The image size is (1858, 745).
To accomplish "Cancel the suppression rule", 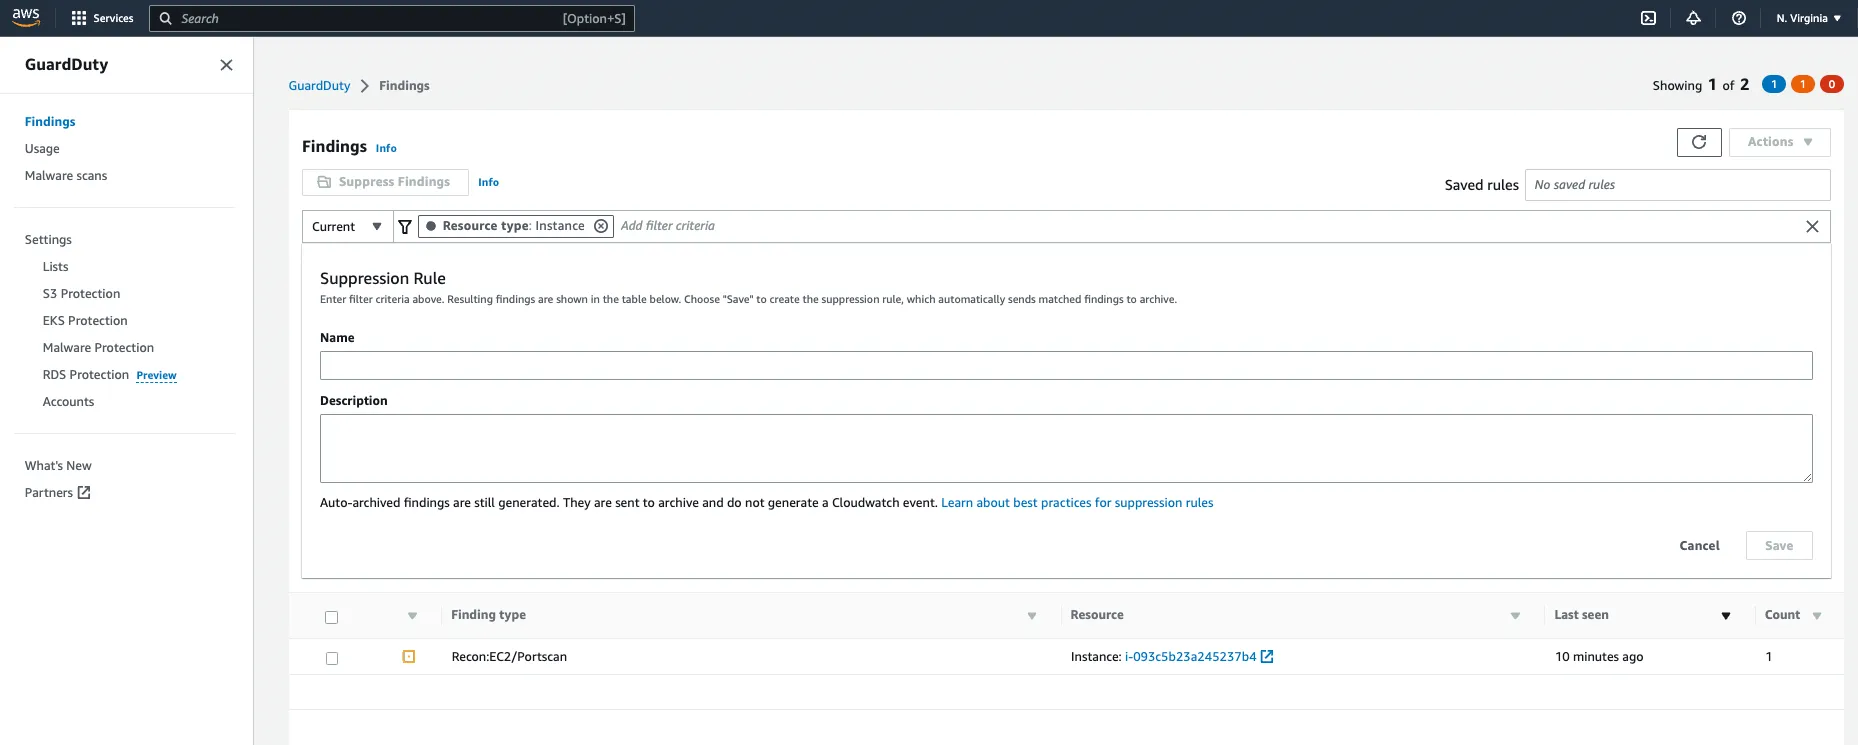I will click(x=1699, y=545).
